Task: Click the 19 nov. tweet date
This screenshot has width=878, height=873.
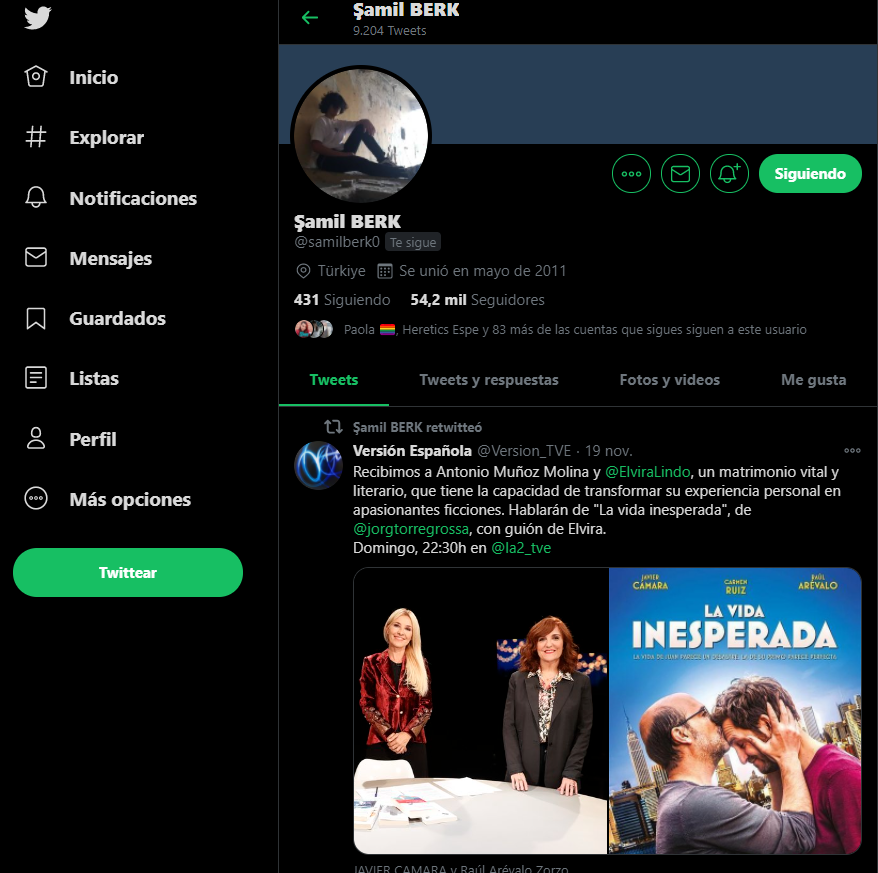Action: pos(608,451)
